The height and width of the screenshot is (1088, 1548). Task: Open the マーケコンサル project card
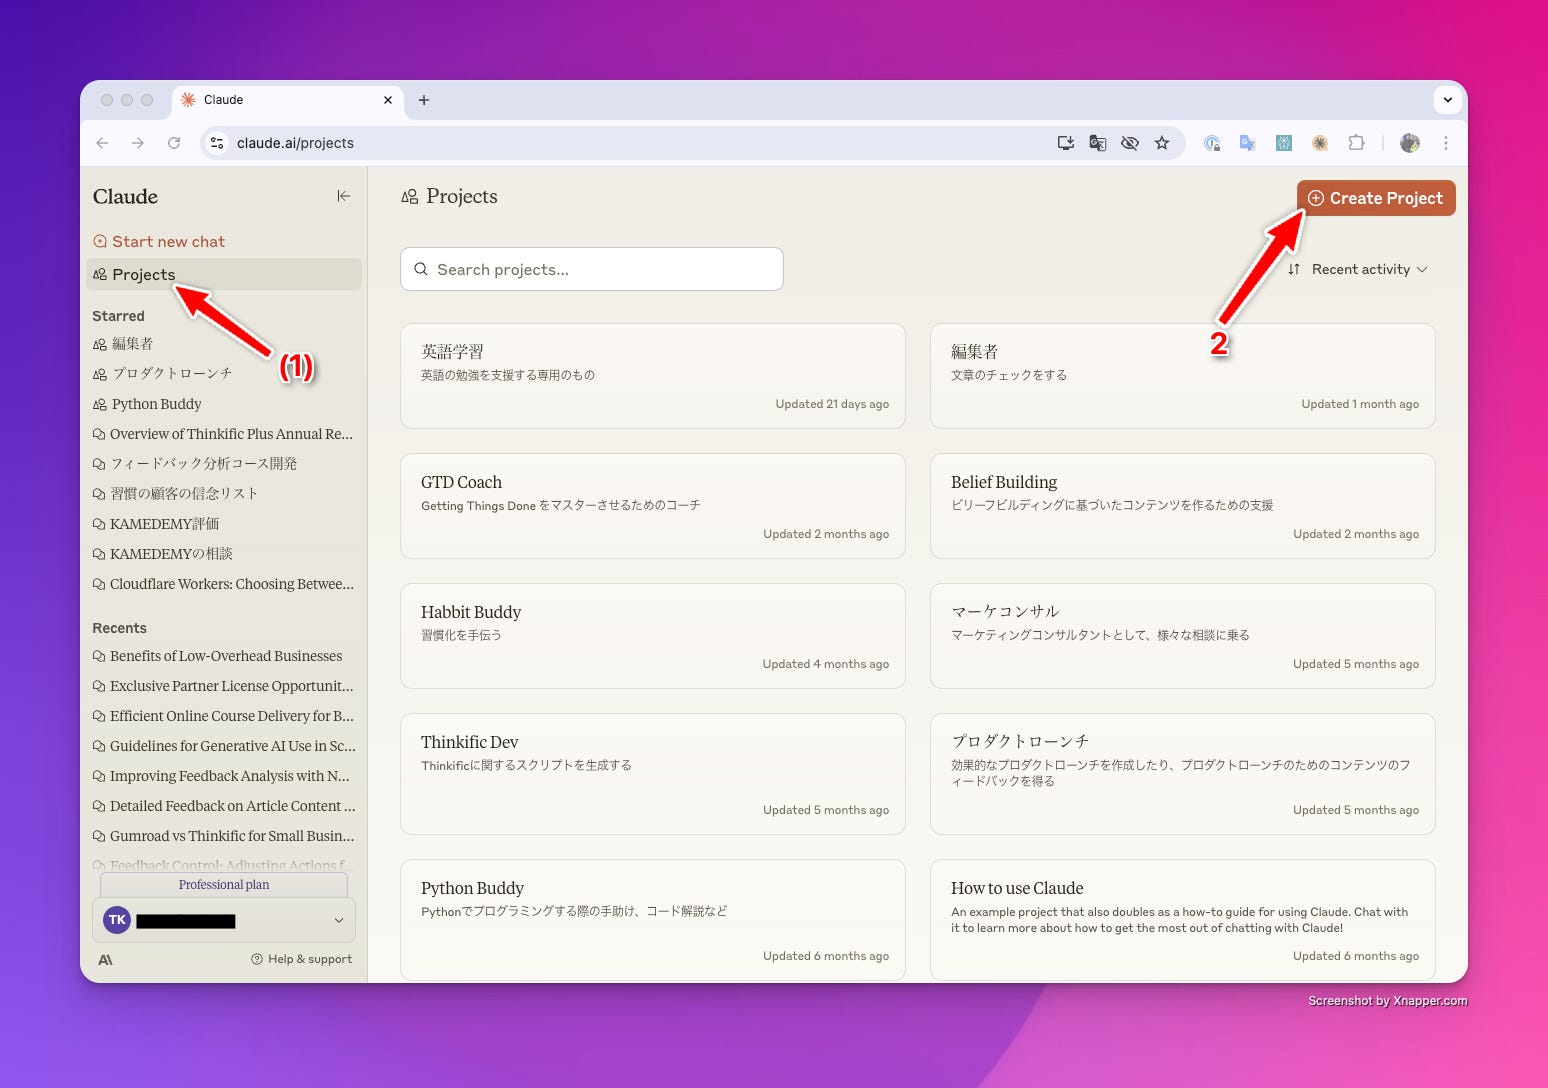pyautogui.click(x=1183, y=636)
